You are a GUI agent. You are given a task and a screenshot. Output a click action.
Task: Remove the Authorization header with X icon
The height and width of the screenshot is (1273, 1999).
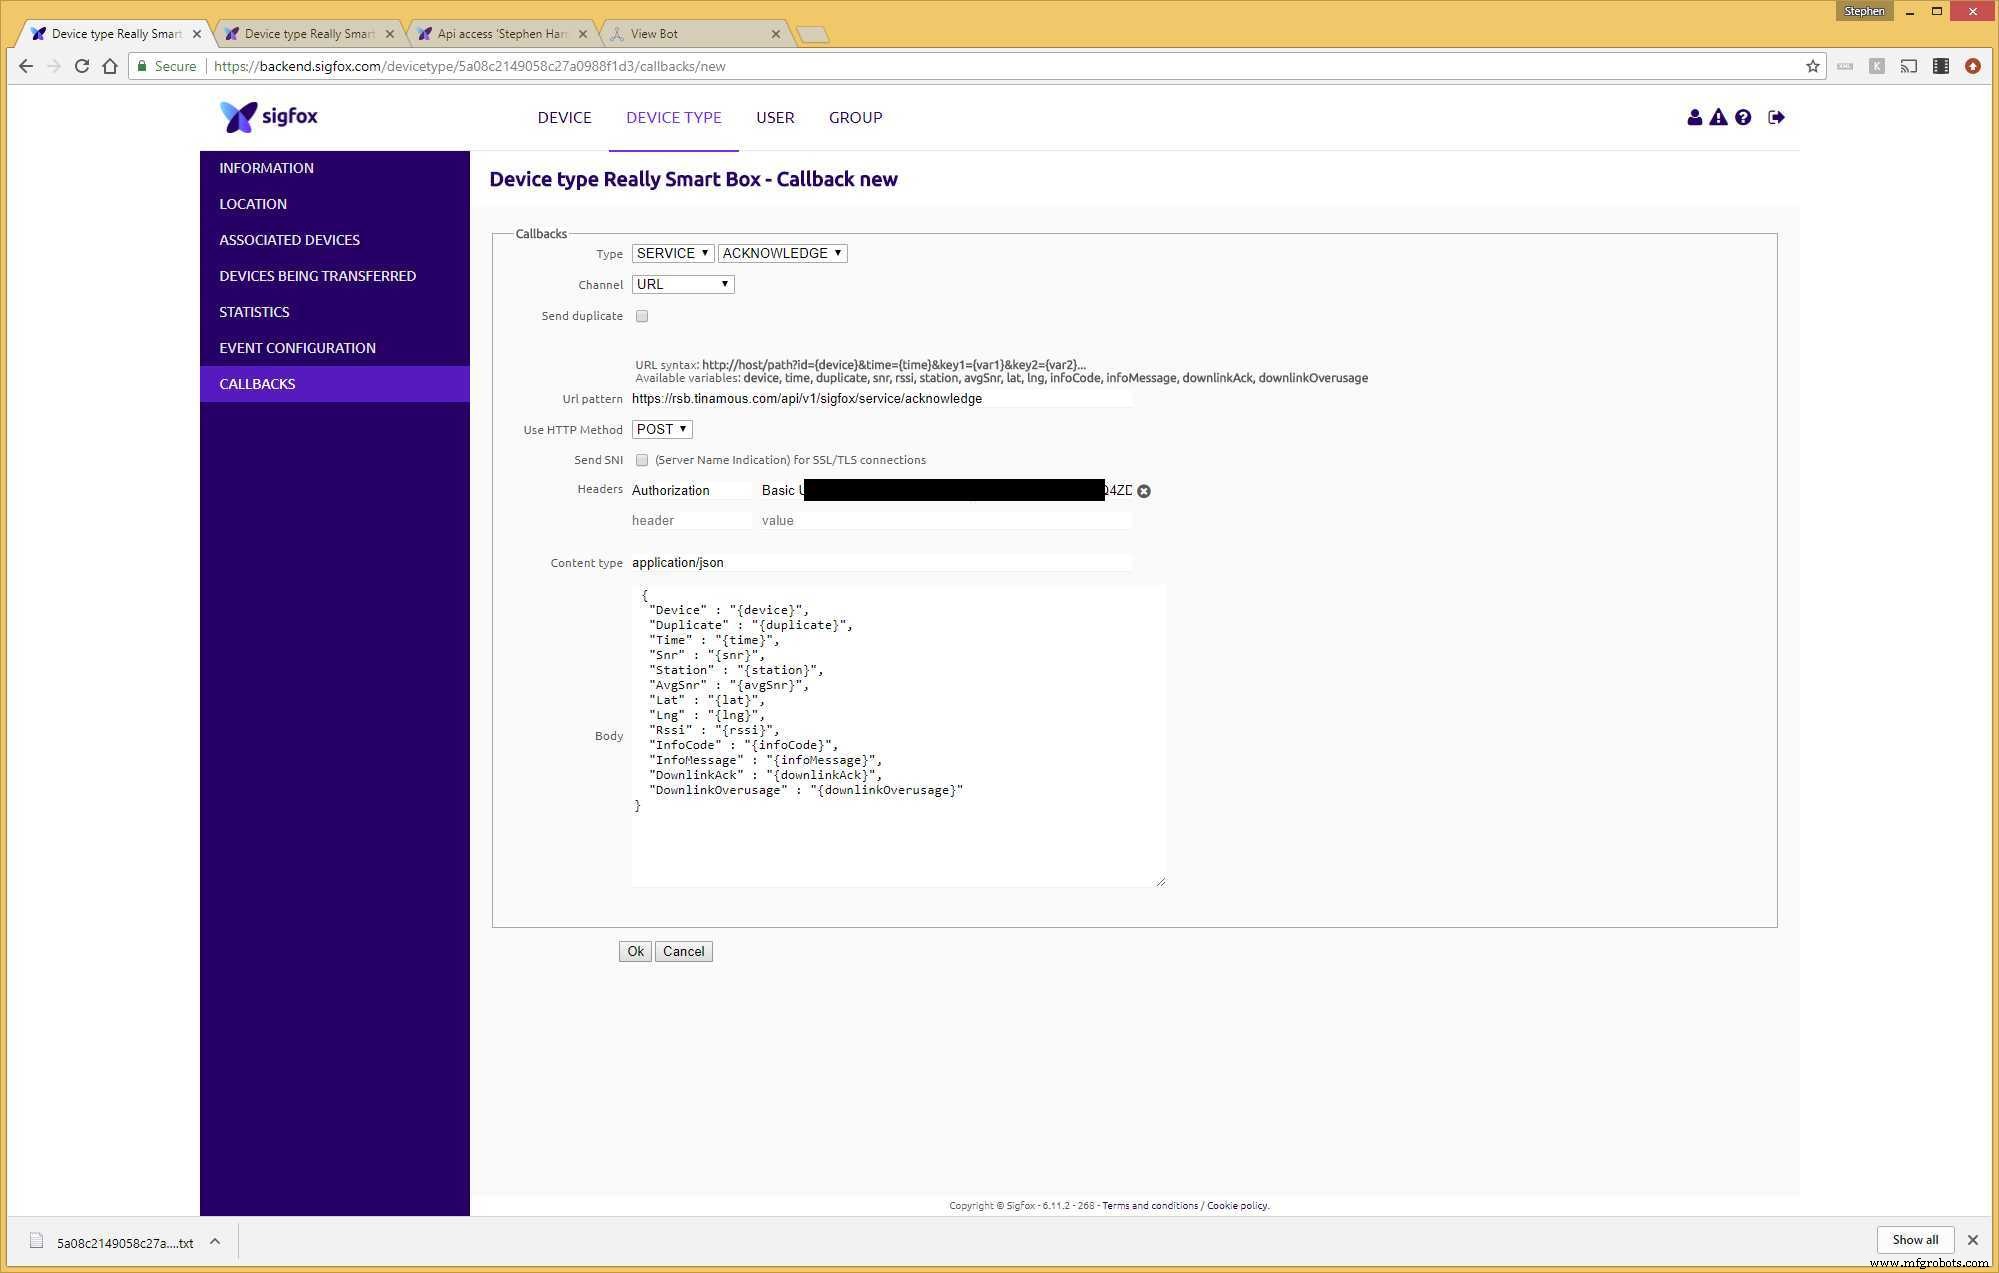pyautogui.click(x=1144, y=491)
